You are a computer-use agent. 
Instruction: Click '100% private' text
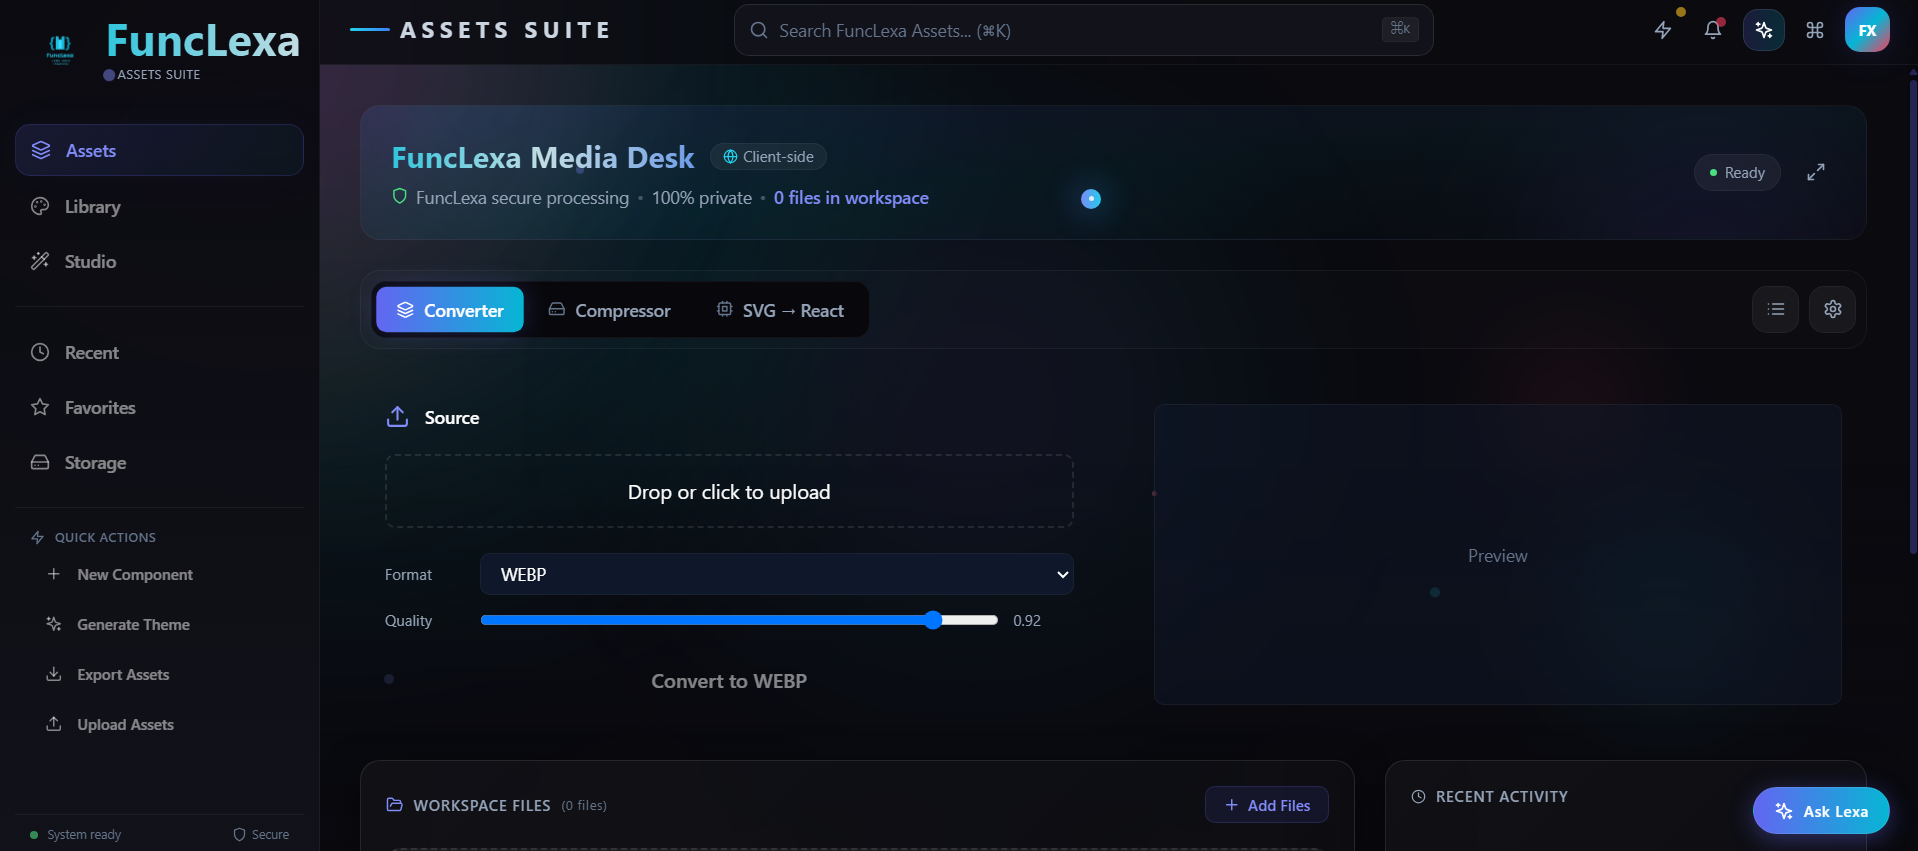pos(702,198)
